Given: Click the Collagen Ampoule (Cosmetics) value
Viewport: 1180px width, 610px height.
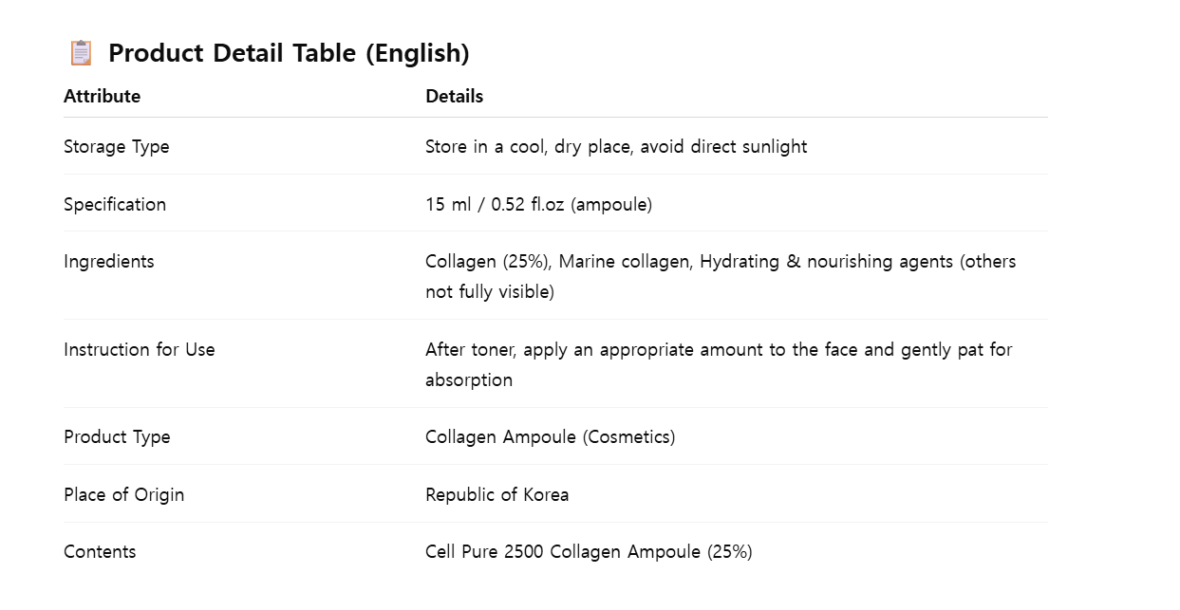Looking at the screenshot, I should click(550, 437).
